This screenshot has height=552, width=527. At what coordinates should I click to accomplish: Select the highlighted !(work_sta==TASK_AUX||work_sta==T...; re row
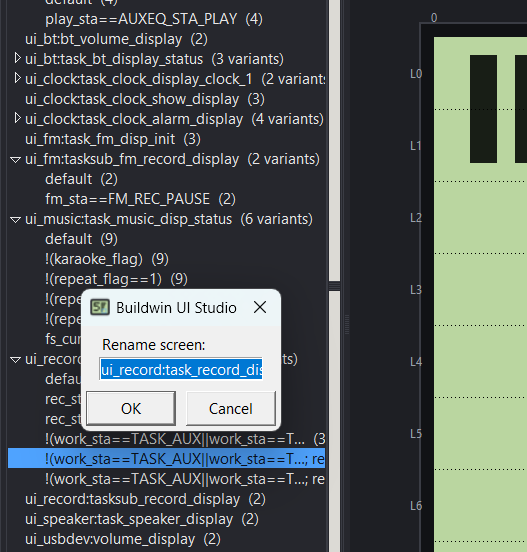click(166, 458)
